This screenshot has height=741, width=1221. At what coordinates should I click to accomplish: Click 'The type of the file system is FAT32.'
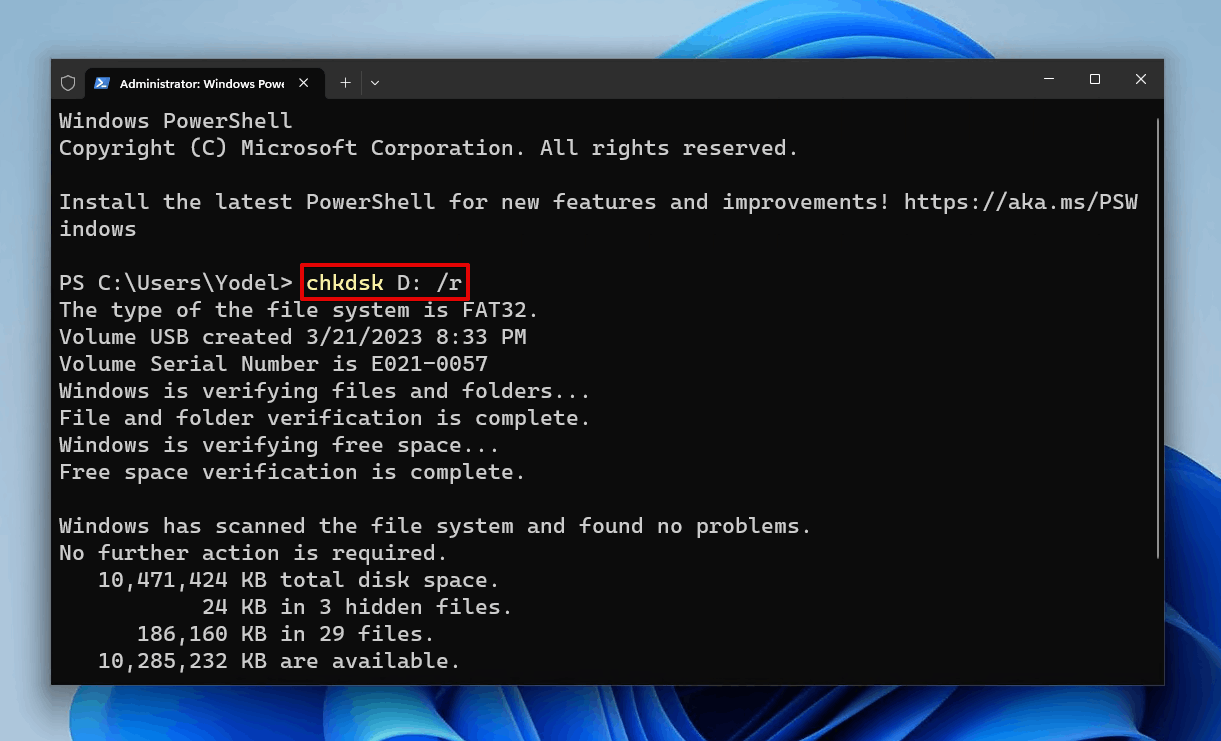coord(299,310)
